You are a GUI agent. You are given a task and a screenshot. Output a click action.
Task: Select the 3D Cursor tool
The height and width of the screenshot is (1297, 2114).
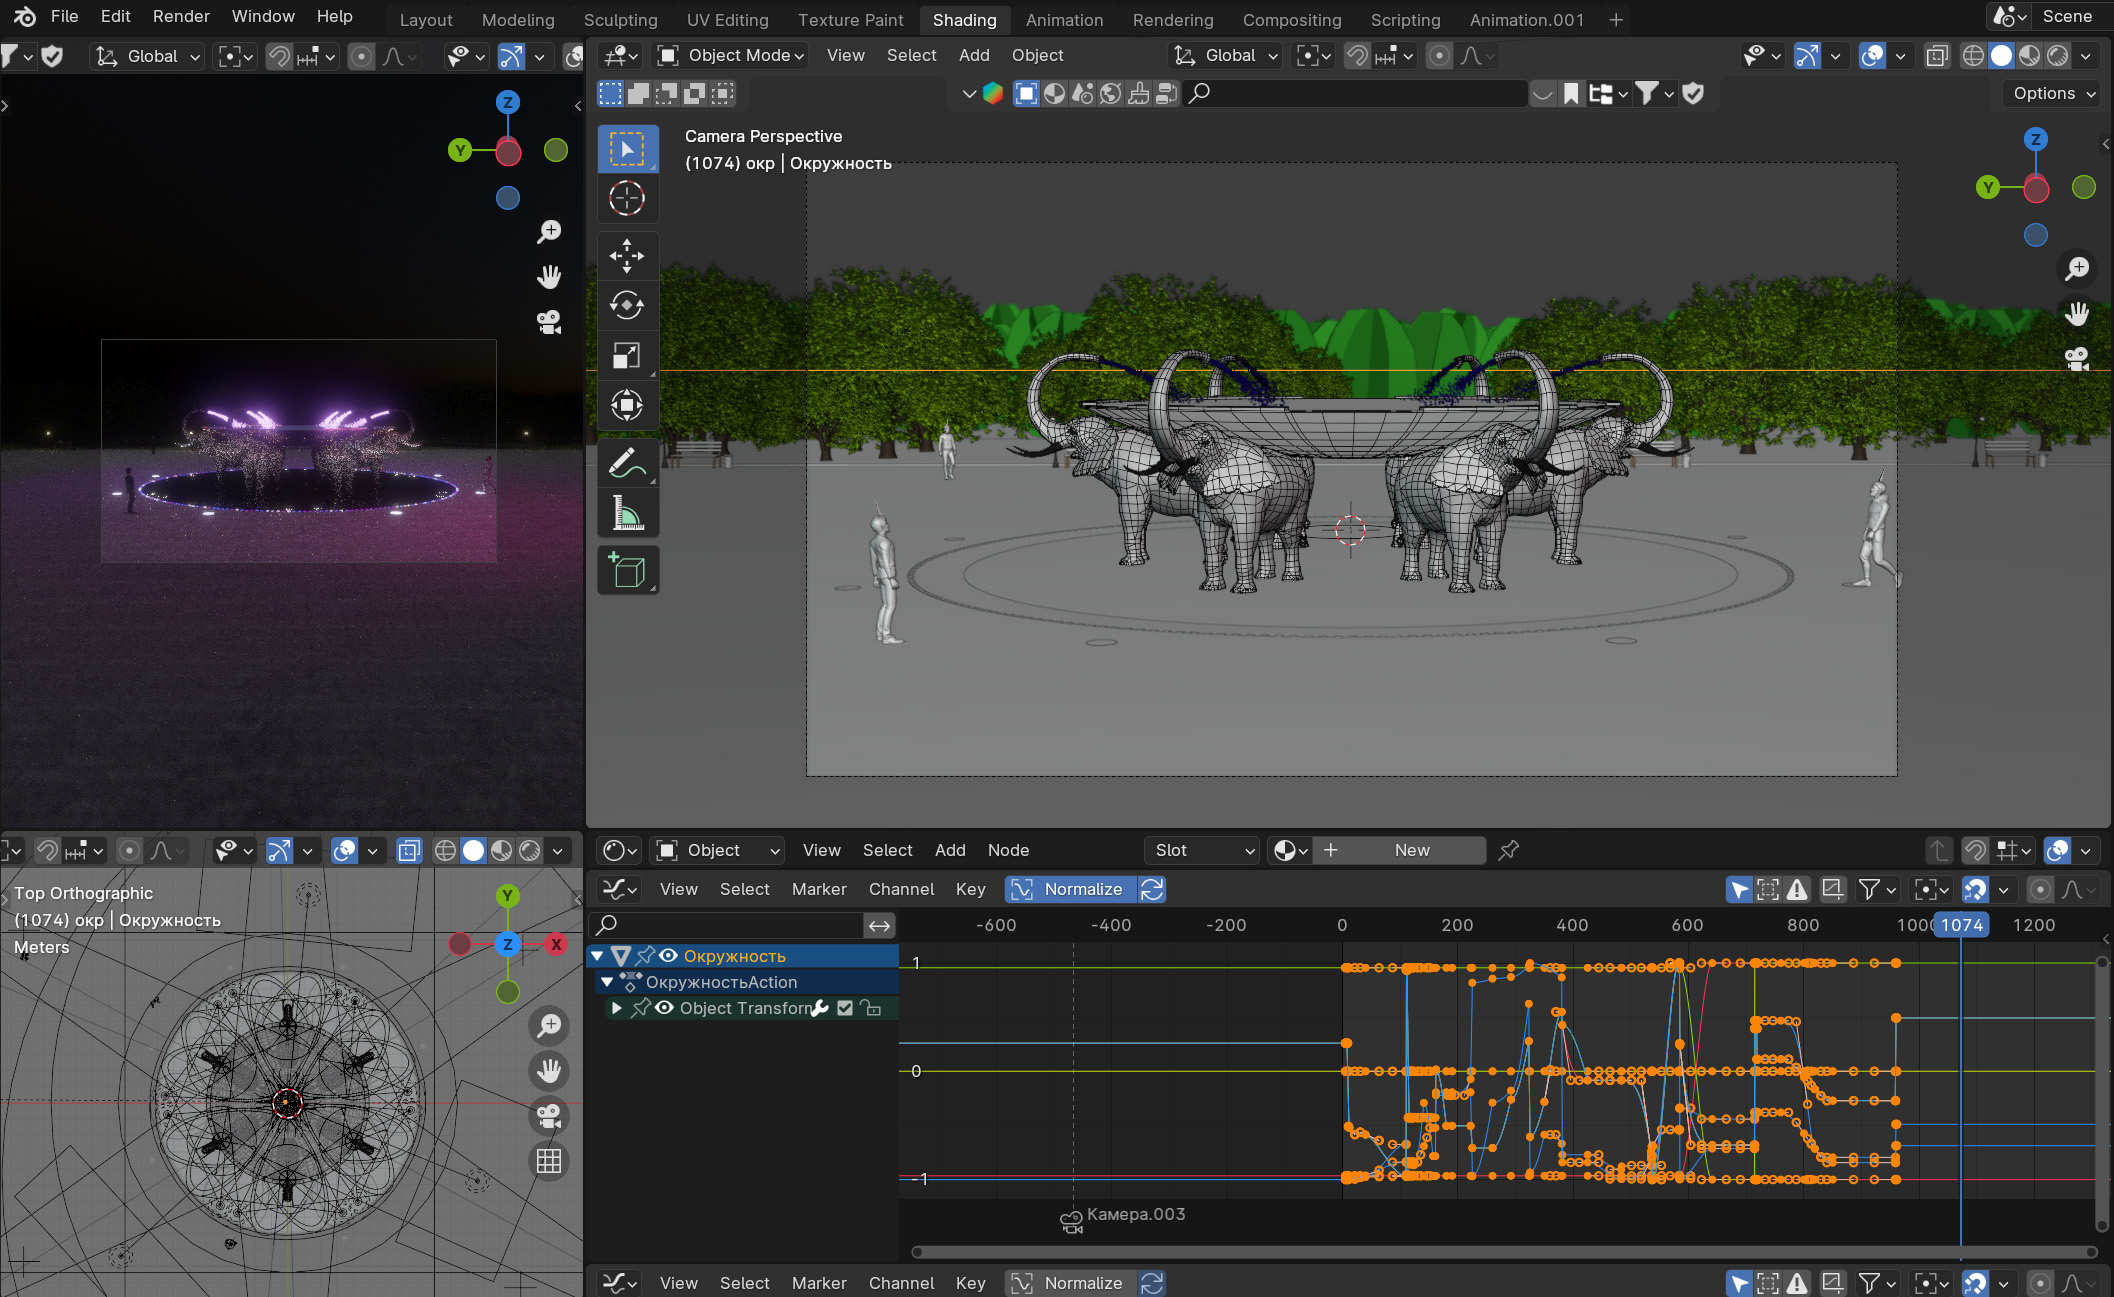627,198
